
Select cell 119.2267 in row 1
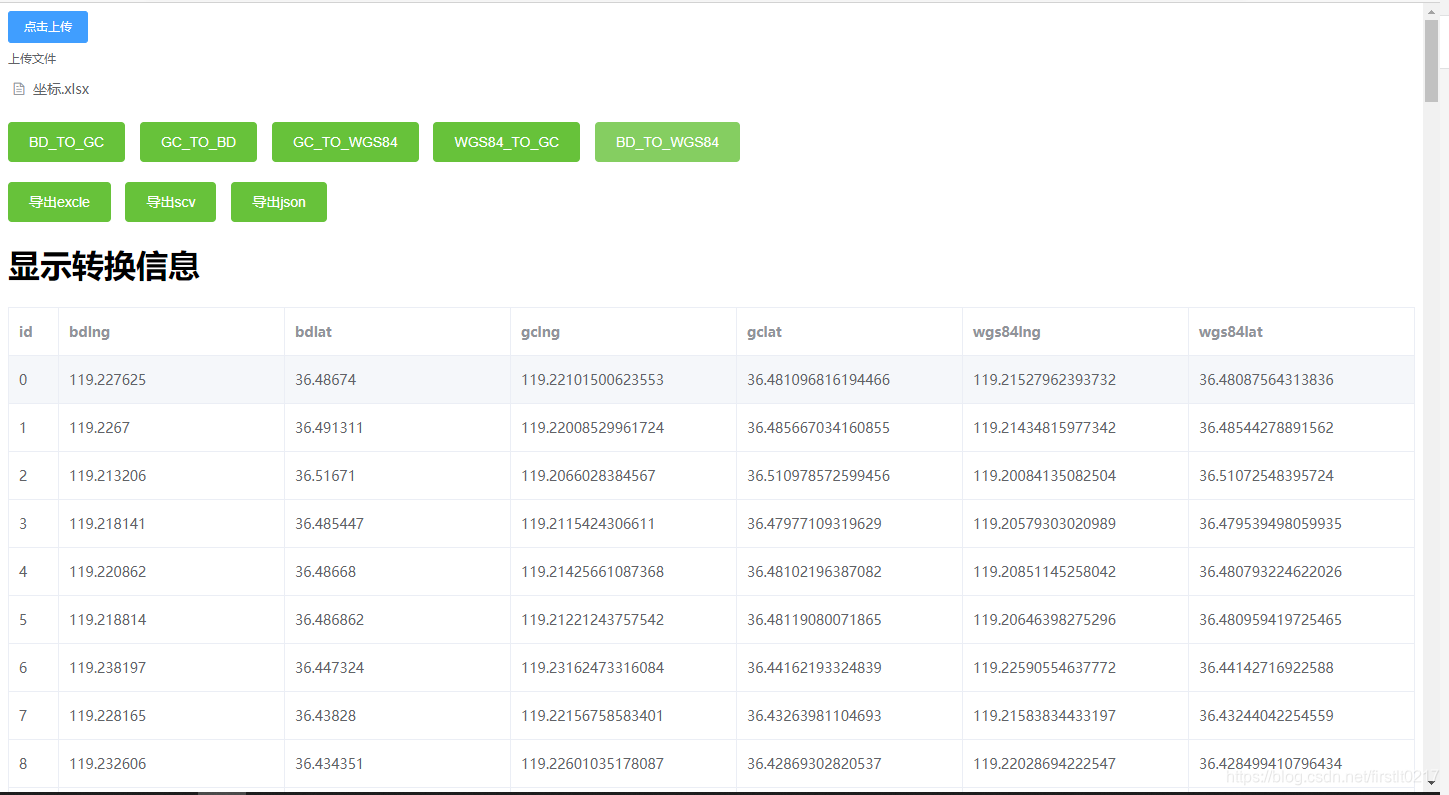pos(172,428)
